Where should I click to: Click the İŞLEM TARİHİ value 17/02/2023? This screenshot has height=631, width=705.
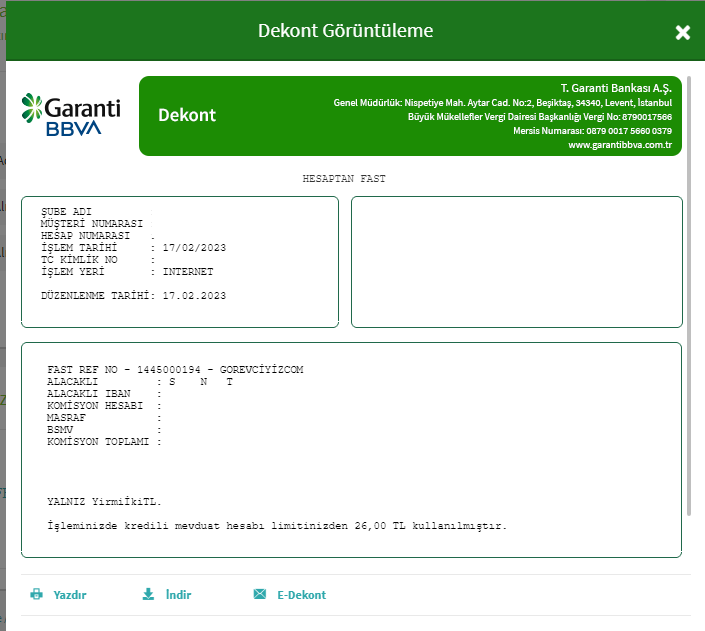194,248
